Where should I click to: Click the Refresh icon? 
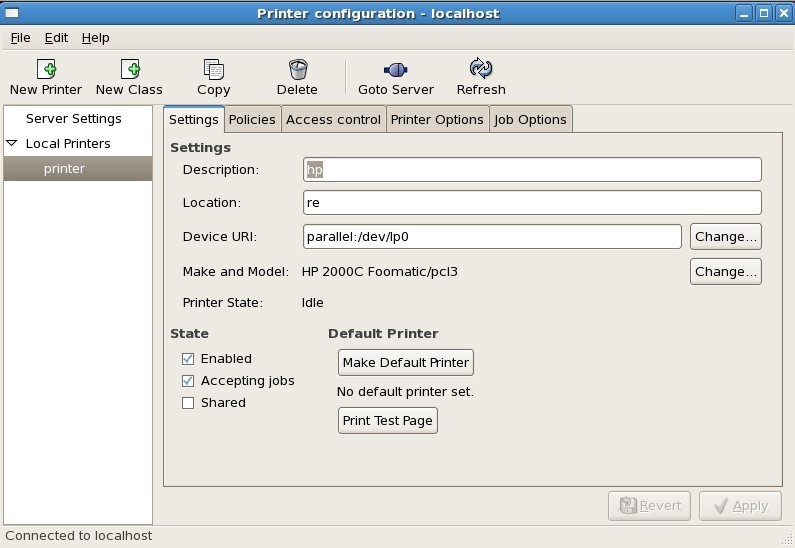481,68
